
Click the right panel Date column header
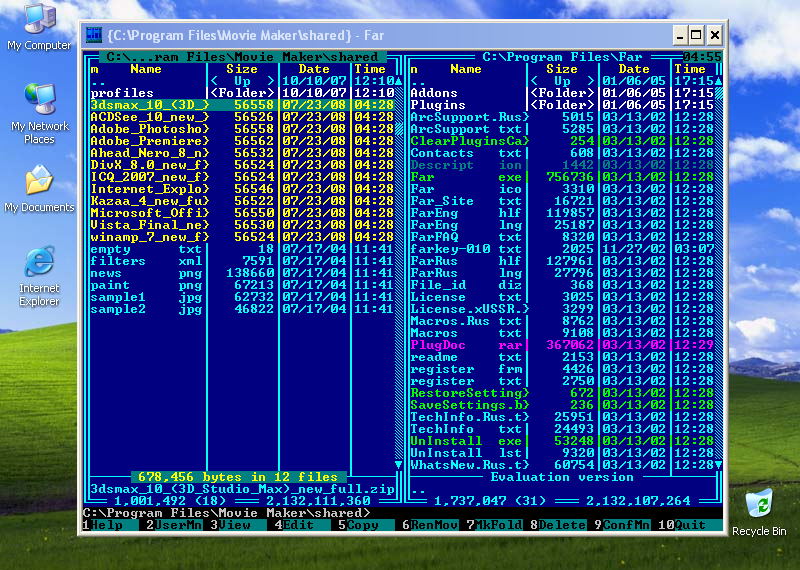click(634, 69)
